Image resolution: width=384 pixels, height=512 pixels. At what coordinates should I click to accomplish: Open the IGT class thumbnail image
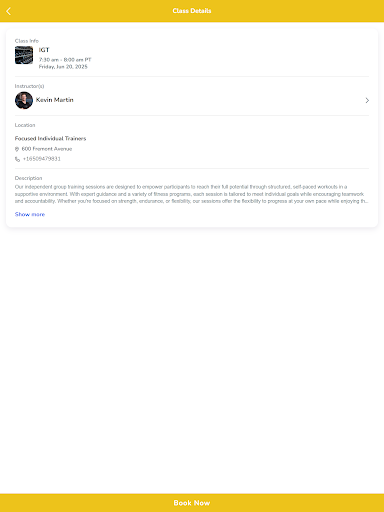24,55
